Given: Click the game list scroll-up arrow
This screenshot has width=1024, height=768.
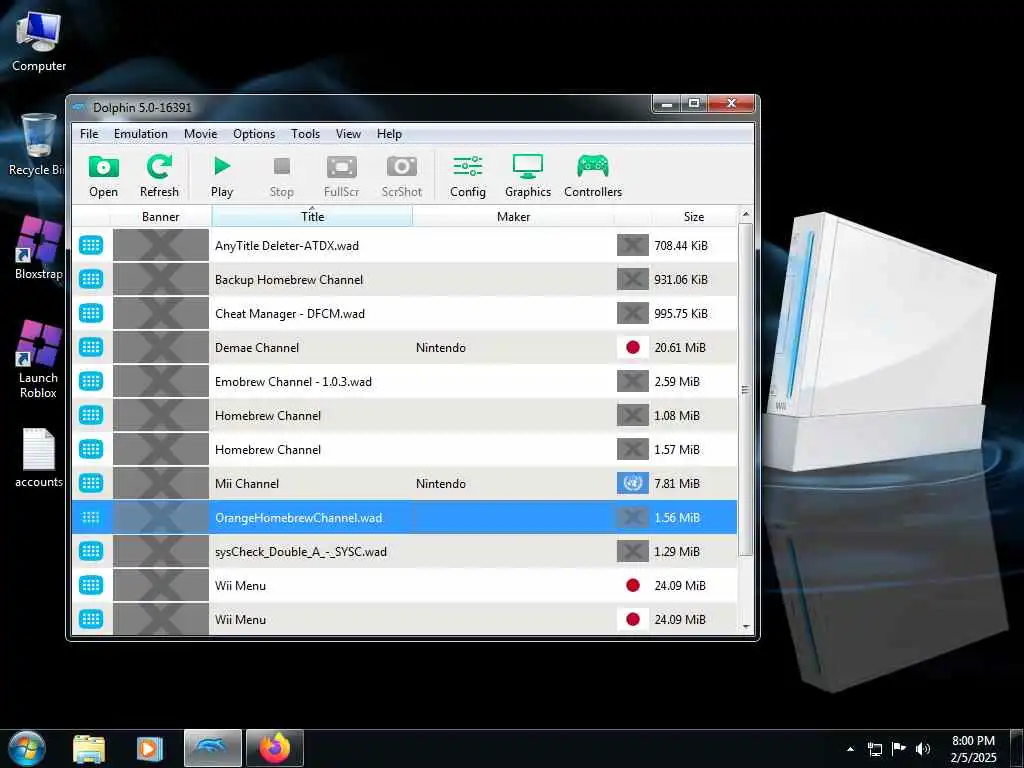Looking at the screenshot, I should coord(746,214).
